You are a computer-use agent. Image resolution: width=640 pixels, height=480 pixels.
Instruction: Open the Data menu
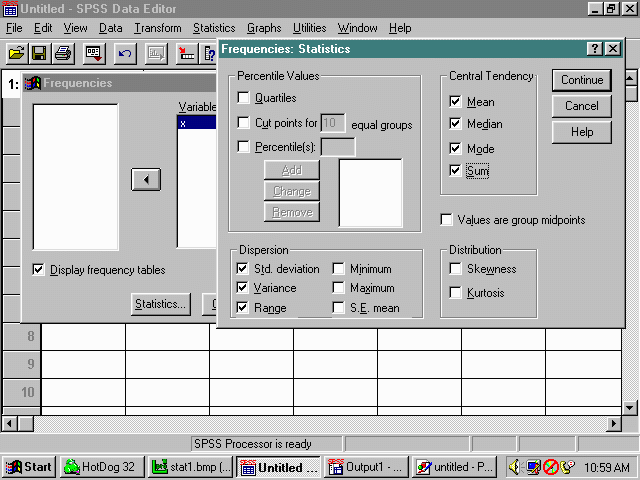tap(111, 28)
